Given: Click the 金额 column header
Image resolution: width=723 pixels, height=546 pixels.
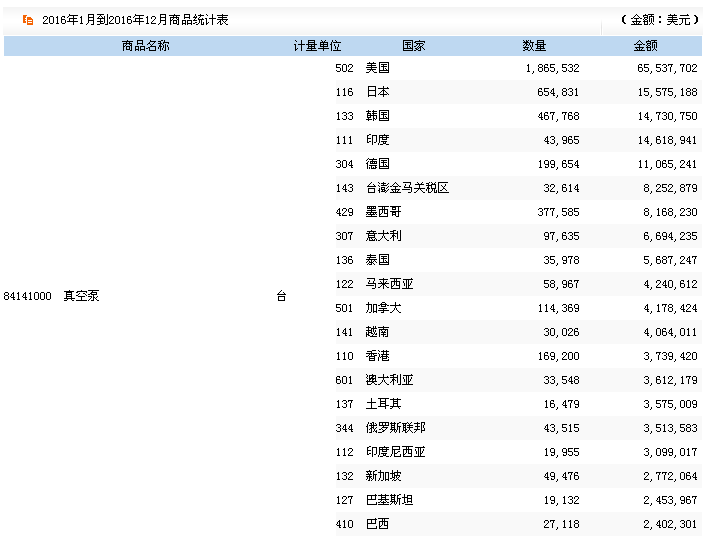Looking at the screenshot, I should tap(645, 46).
